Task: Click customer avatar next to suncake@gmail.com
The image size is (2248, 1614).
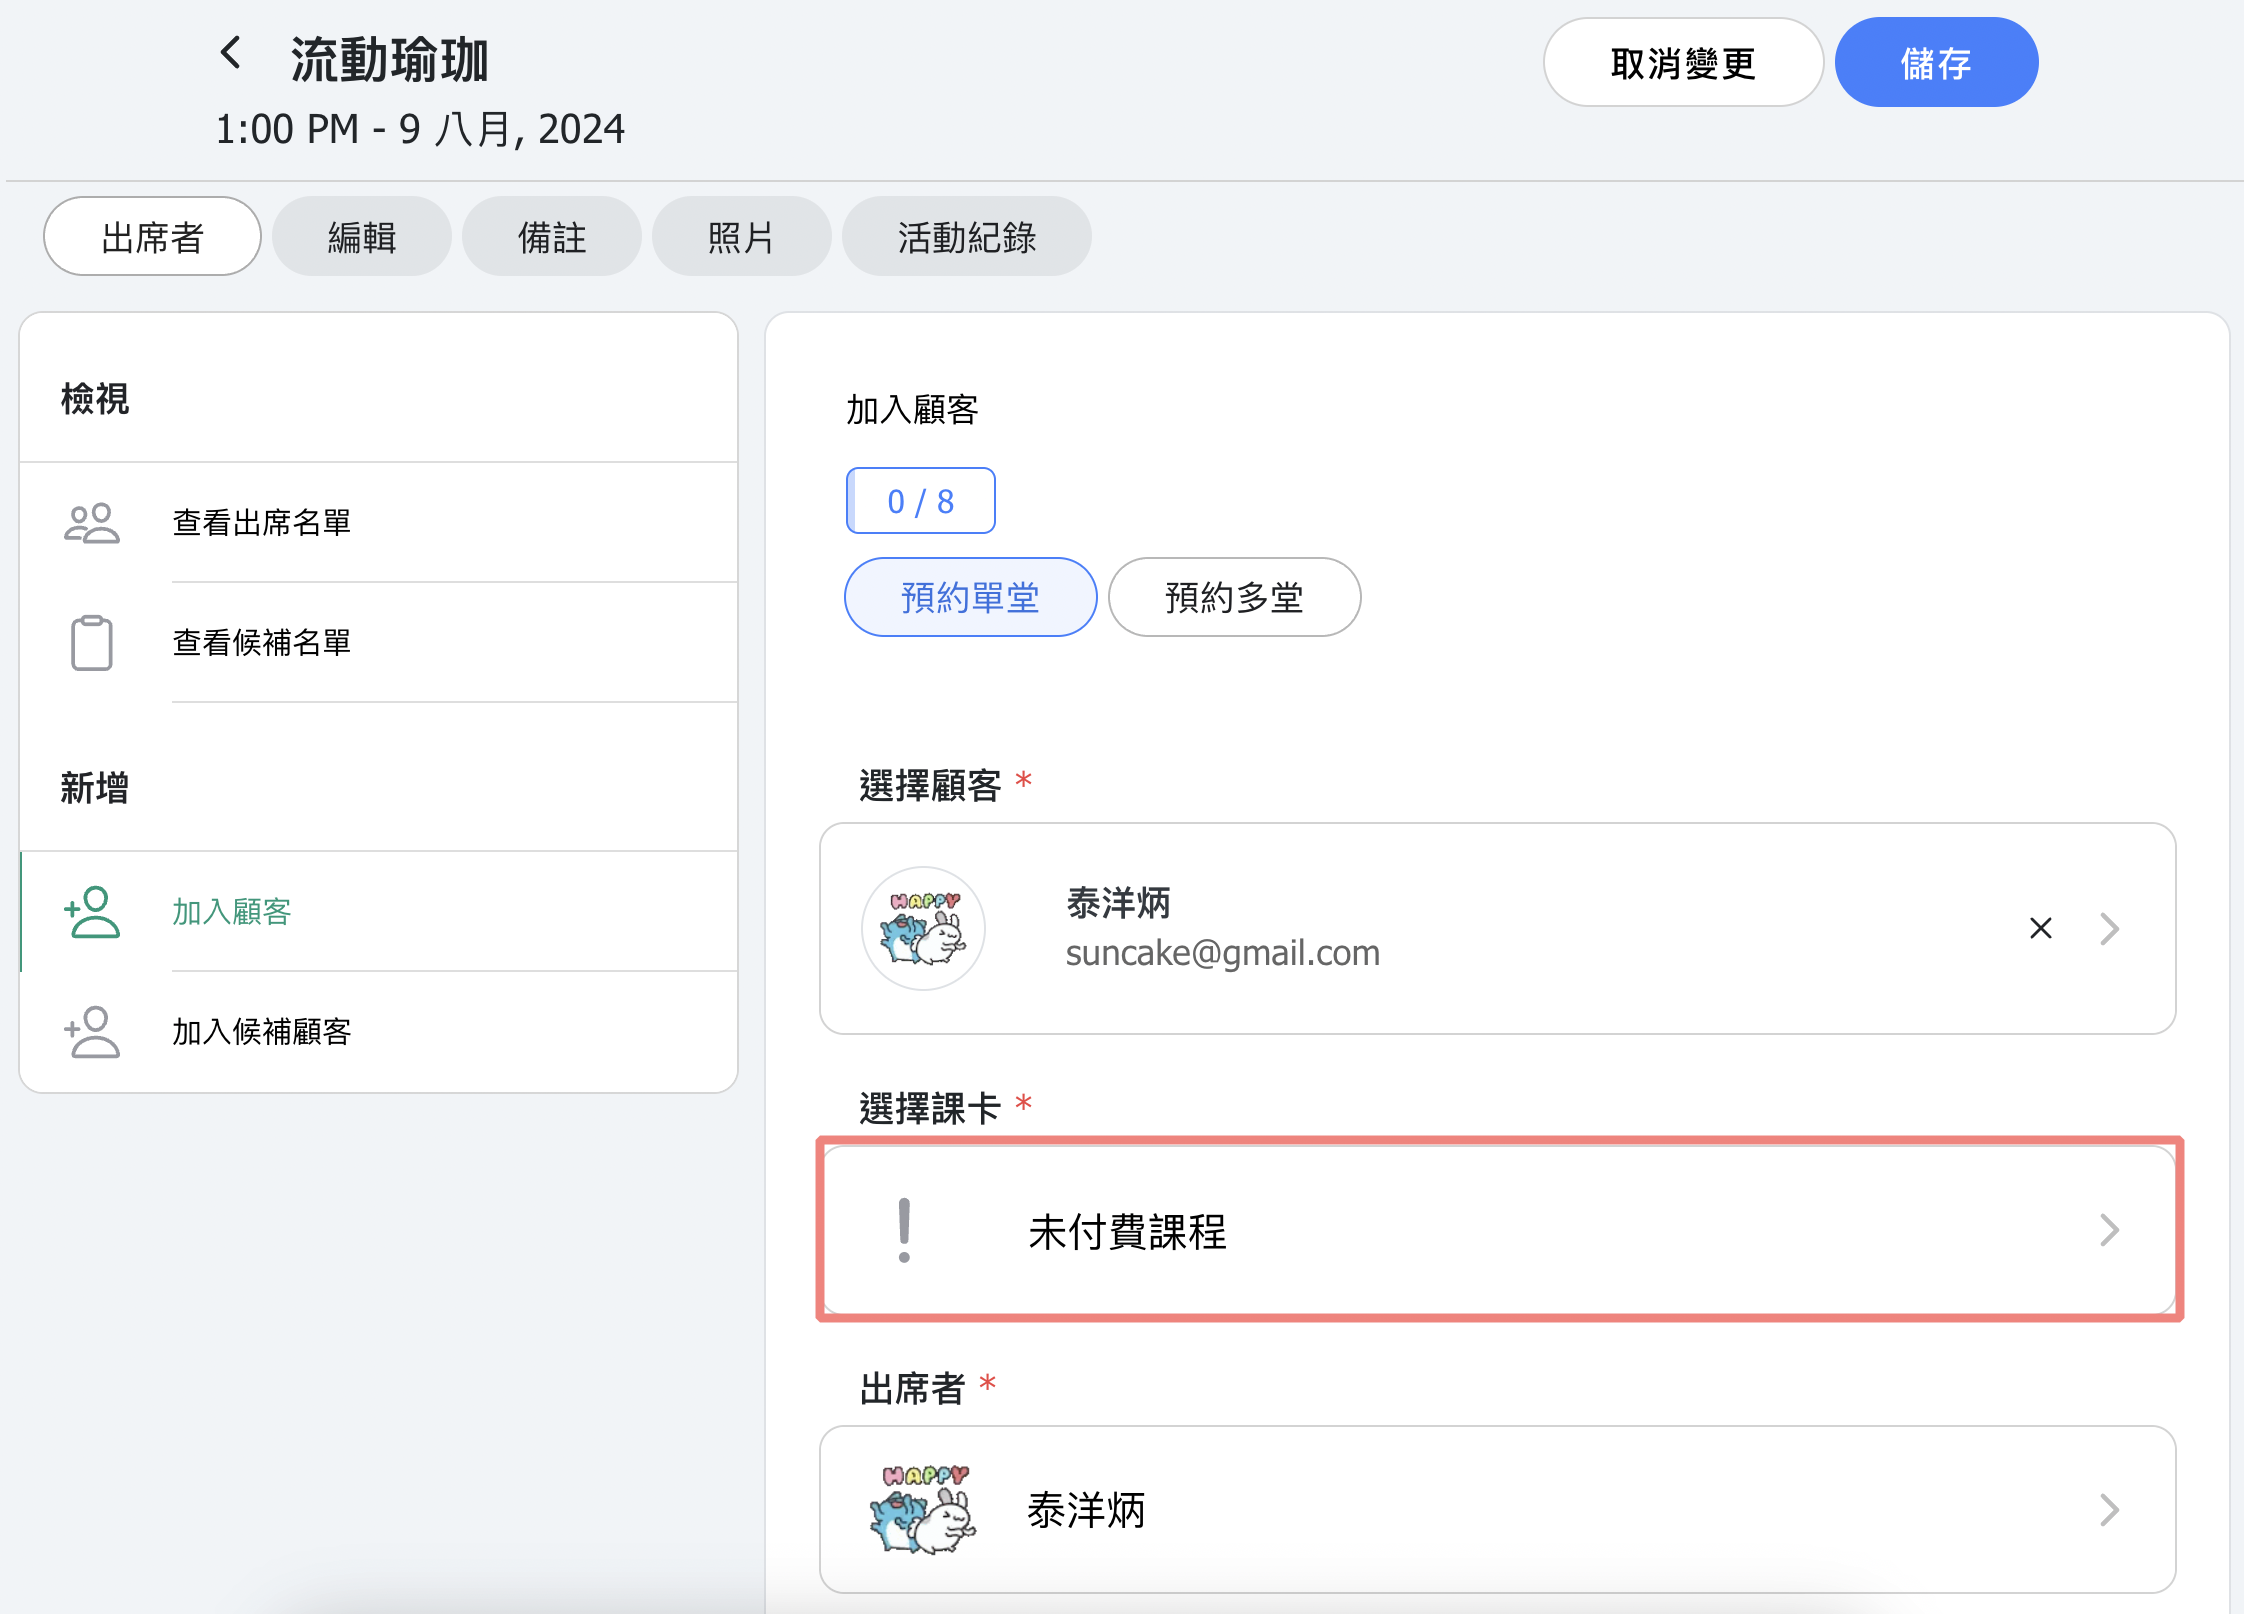Action: pyautogui.click(x=923, y=929)
